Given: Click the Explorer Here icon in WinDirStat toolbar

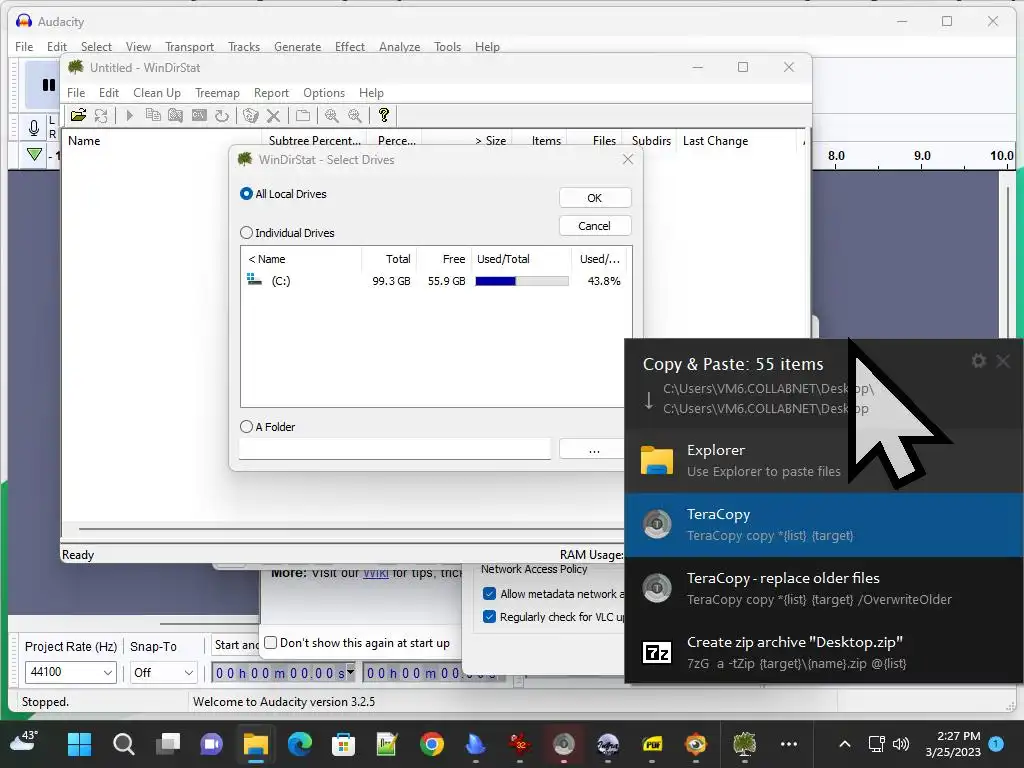Looking at the screenshot, I should coord(176,116).
